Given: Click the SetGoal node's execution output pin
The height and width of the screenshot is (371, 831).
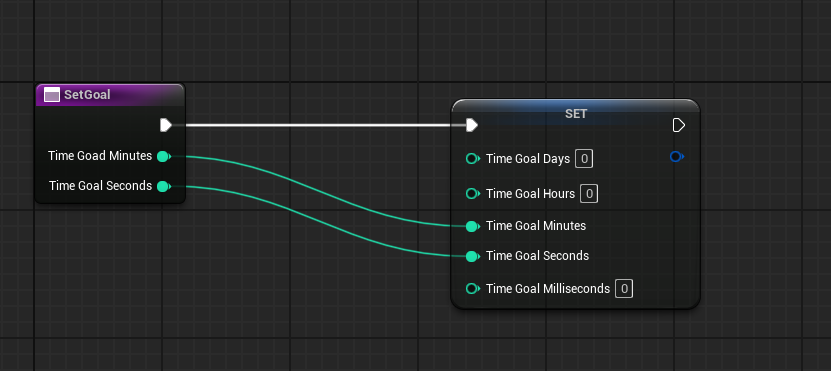Looking at the screenshot, I should [x=166, y=125].
